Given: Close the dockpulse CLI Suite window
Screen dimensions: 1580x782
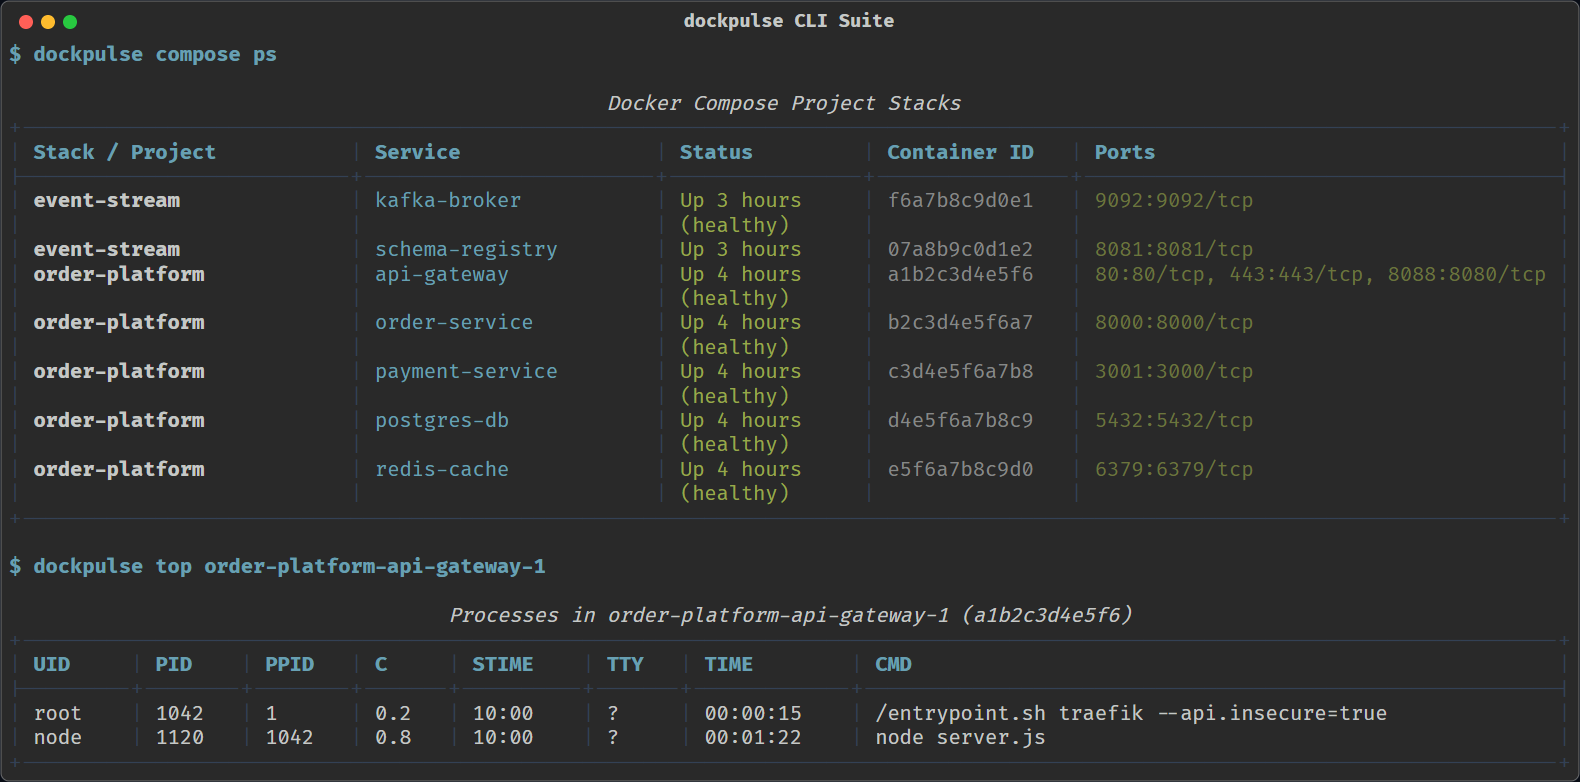Looking at the screenshot, I should coord(26,22).
